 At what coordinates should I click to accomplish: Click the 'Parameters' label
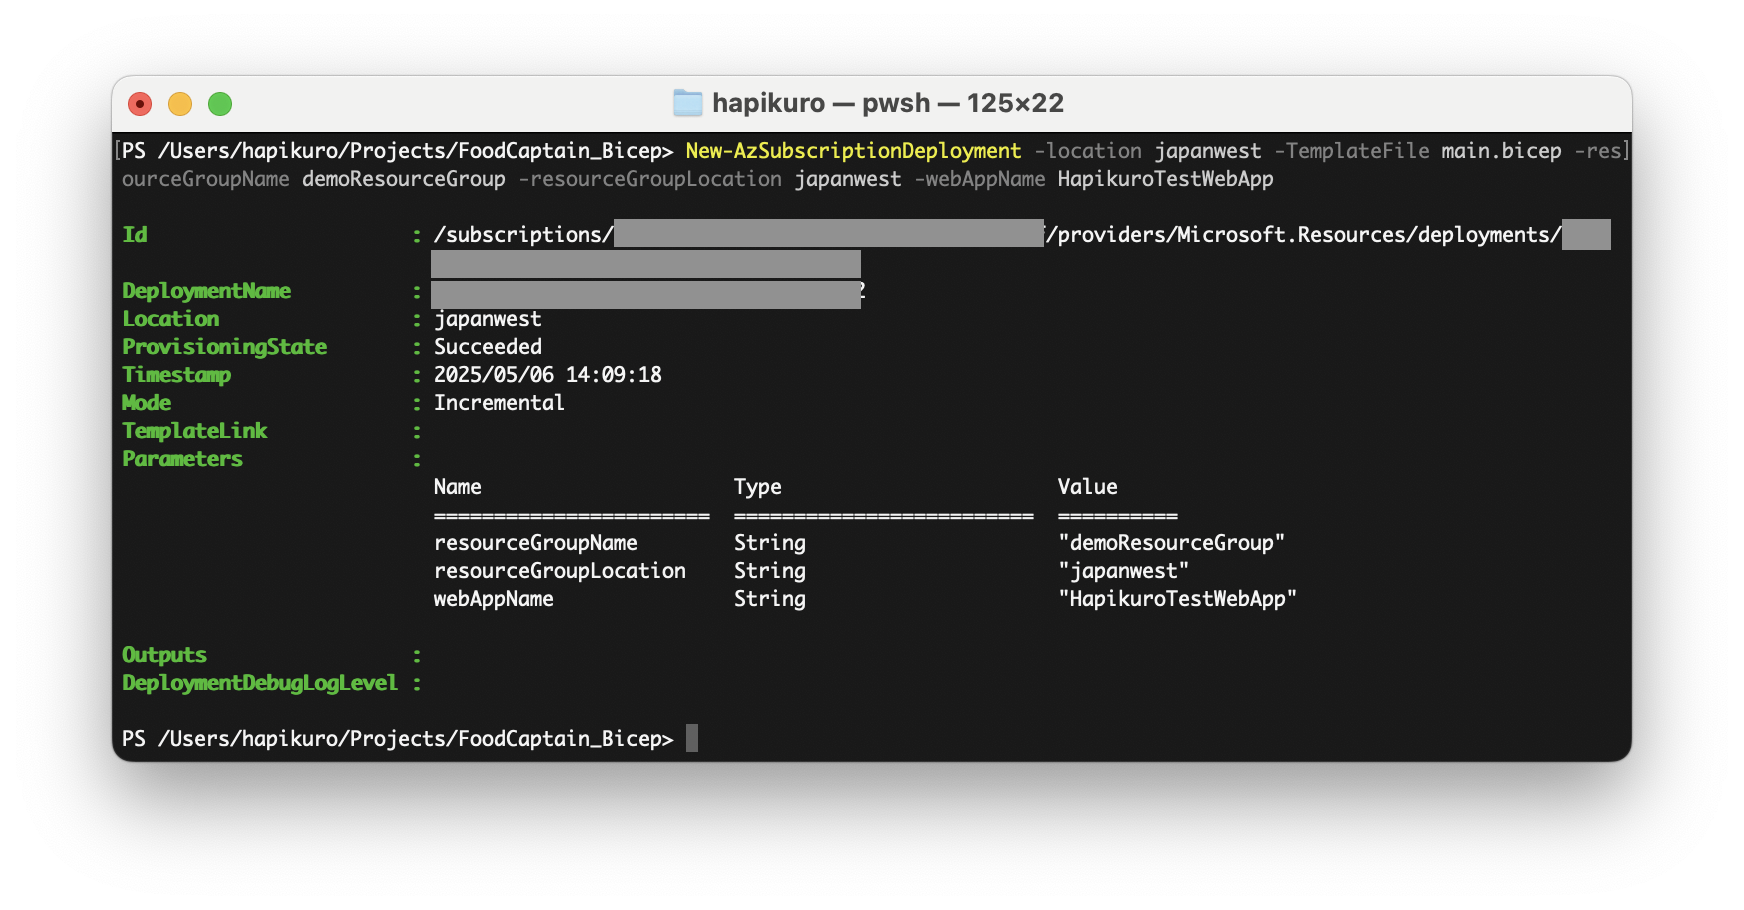click(183, 459)
